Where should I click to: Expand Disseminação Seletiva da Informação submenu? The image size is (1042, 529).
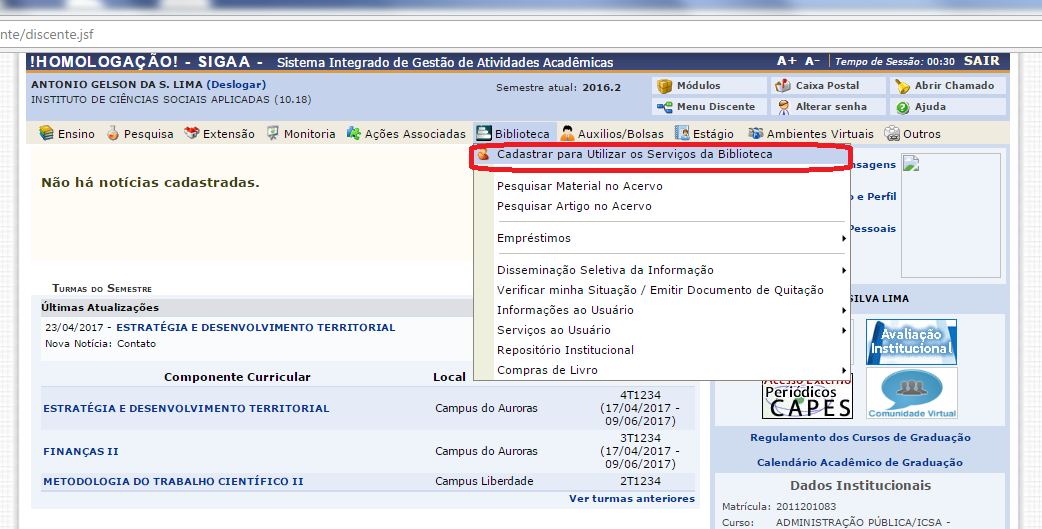(x=605, y=270)
